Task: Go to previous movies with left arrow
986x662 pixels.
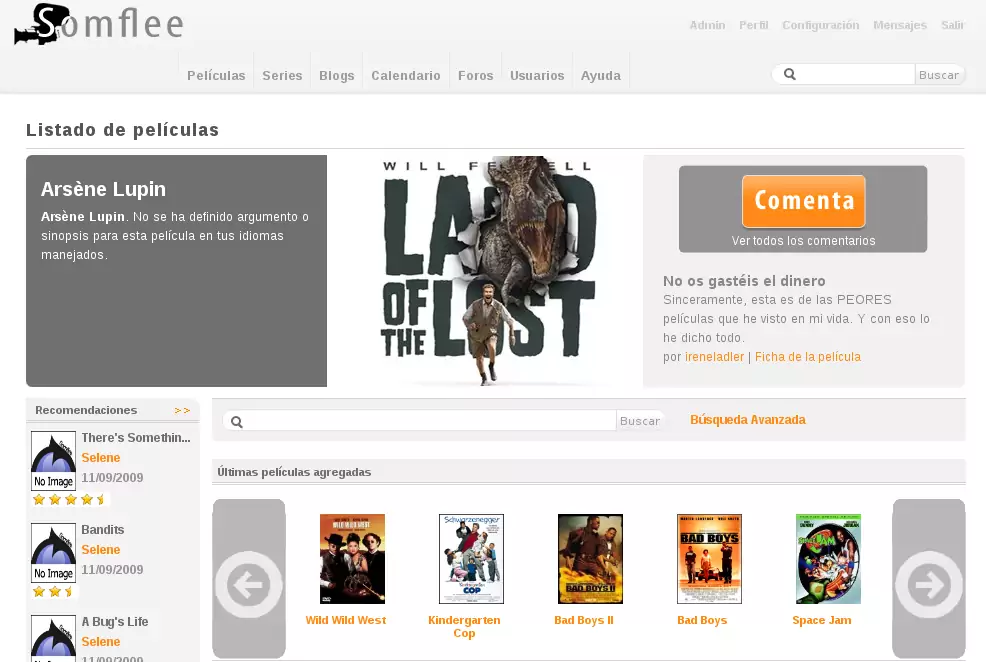Action: point(249,578)
